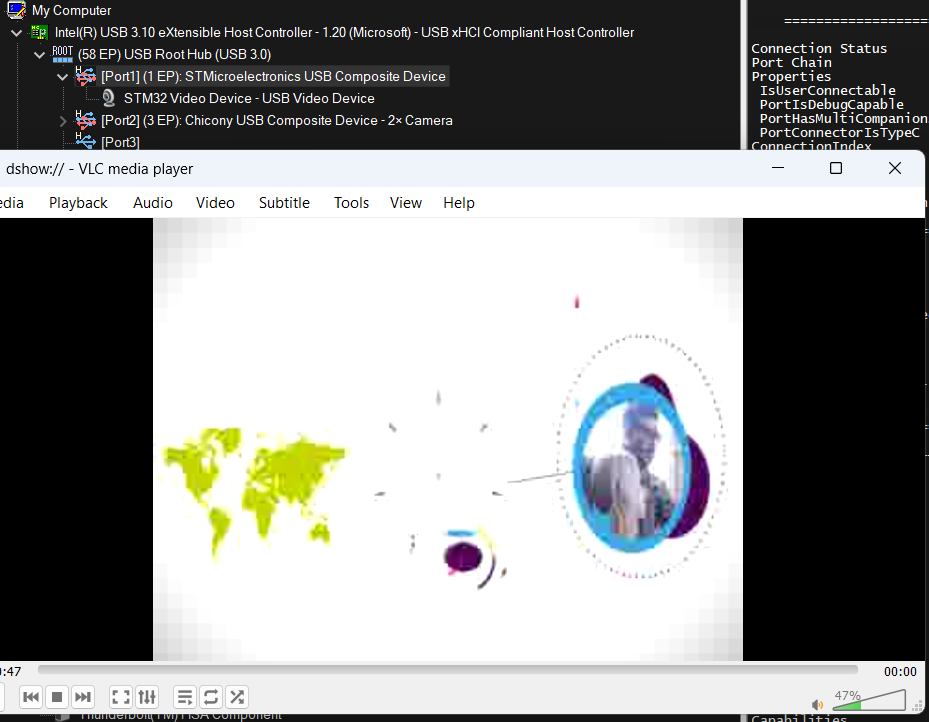Click the USB Root Hub icon
The width and height of the screenshot is (929, 722).
[x=62, y=54]
